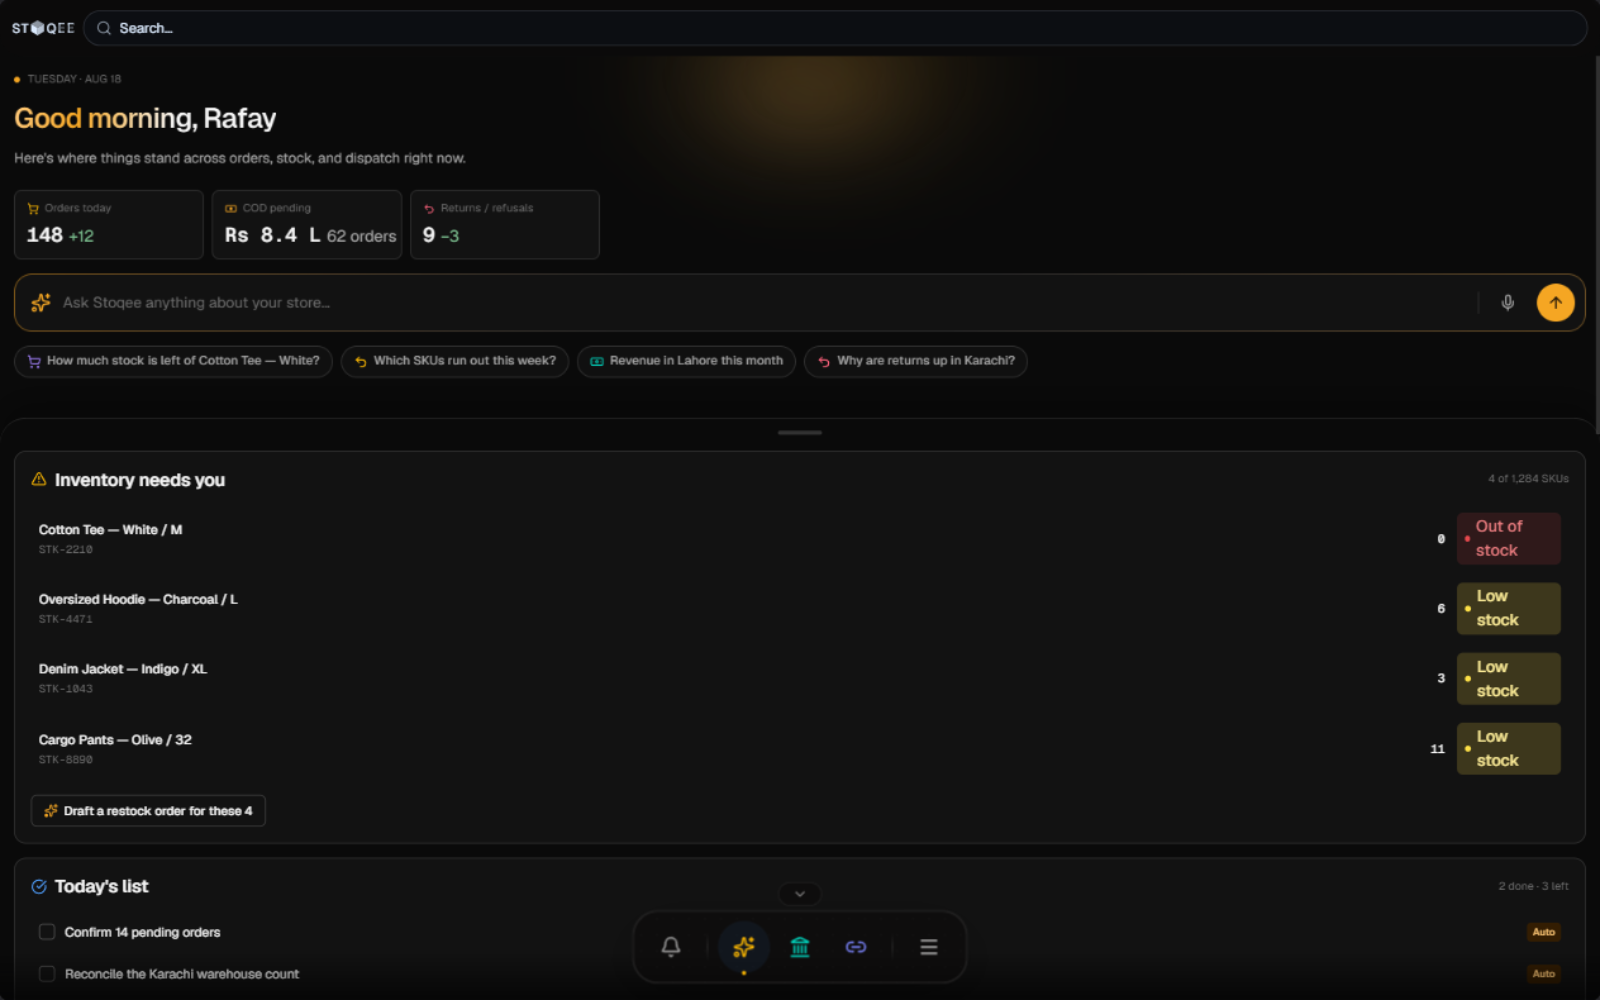This screenshot has height=1000, width=1600.
Task: Open the bank icon in the dock
Action: [800, 947]
